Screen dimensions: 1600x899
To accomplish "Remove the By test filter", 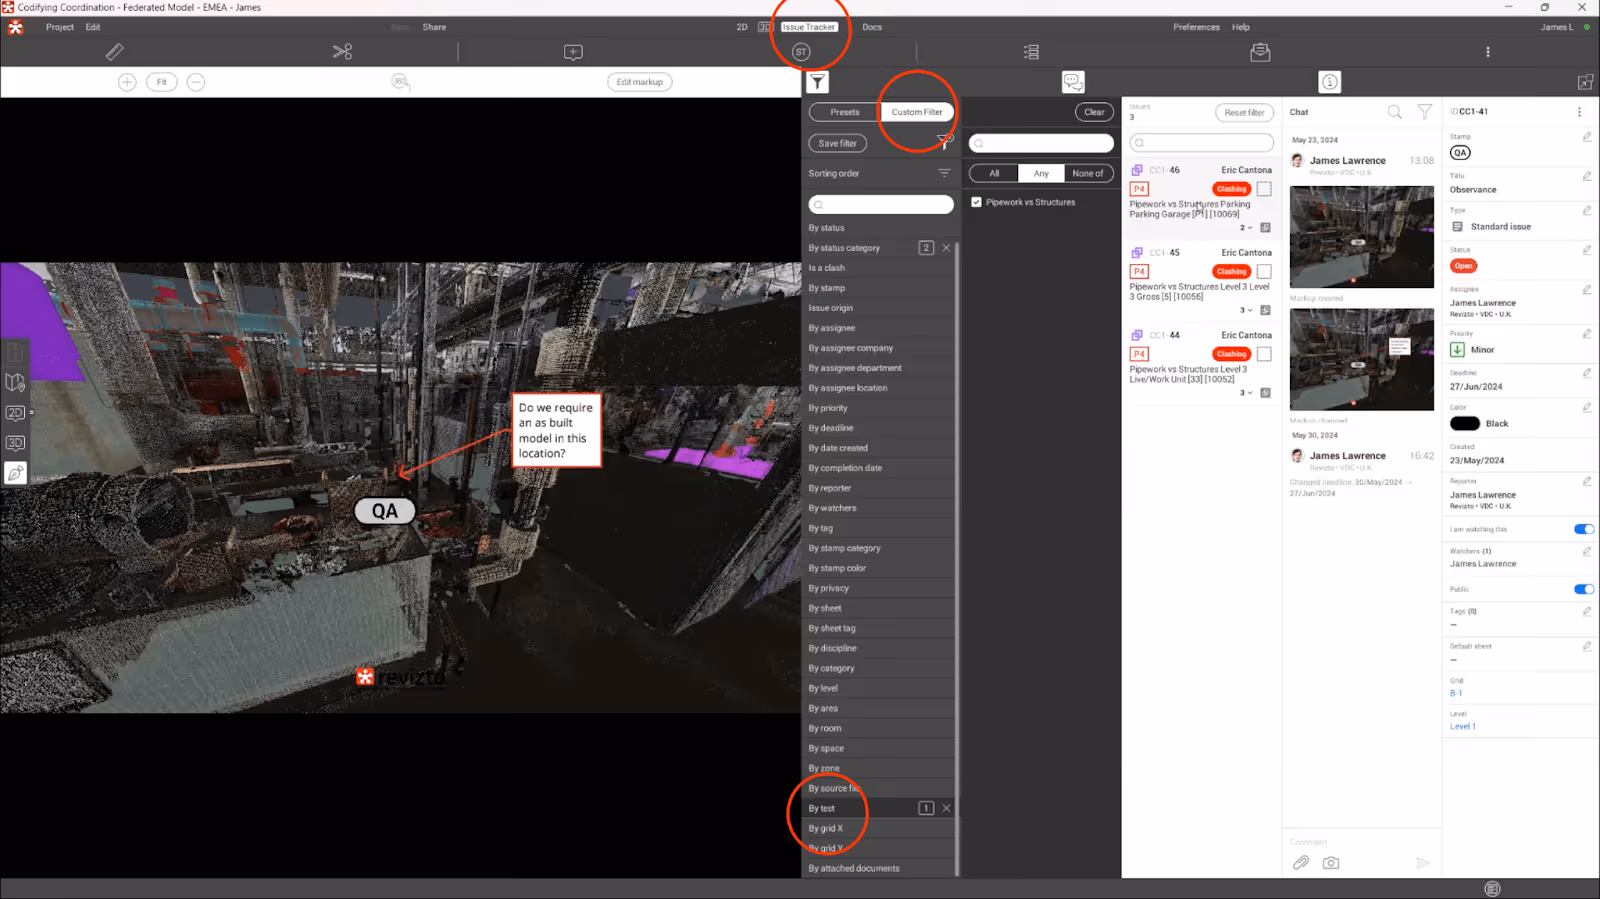I will pyautogui.click(x=946, y=808).
